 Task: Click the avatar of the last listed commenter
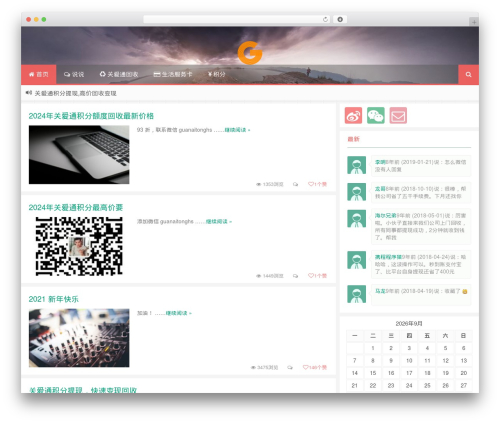tap(356, 294)
